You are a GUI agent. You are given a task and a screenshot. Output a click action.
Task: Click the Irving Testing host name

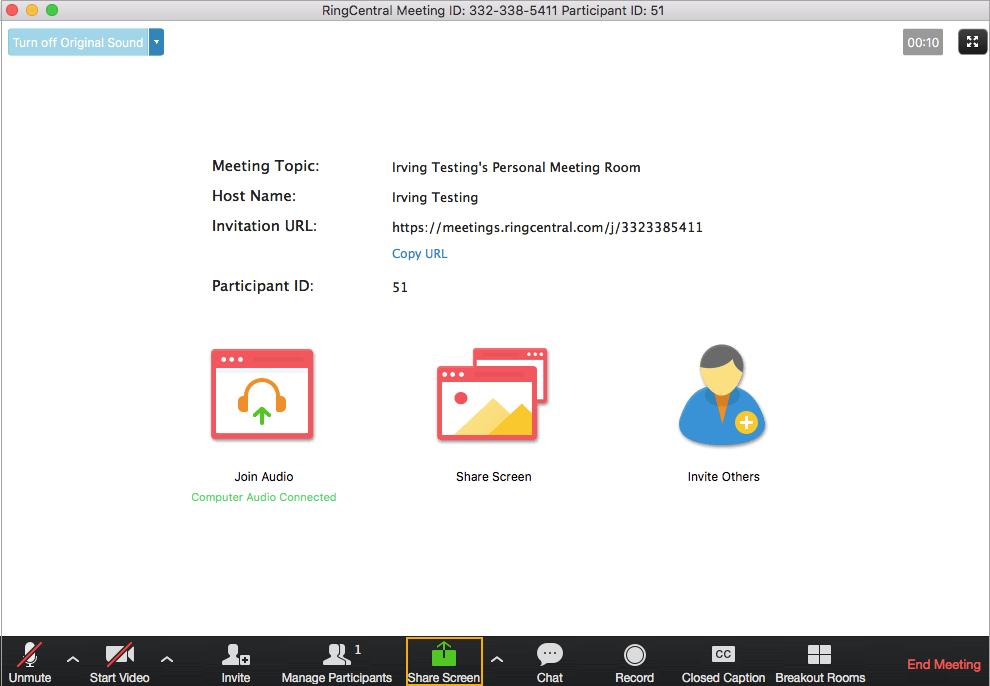(x=435, y=198)
